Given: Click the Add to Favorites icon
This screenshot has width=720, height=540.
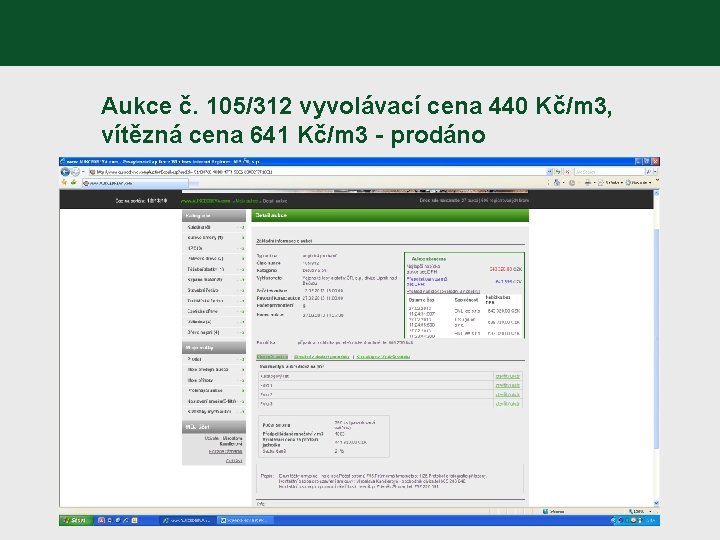Looking at the screenshot, I should [73, 183].
